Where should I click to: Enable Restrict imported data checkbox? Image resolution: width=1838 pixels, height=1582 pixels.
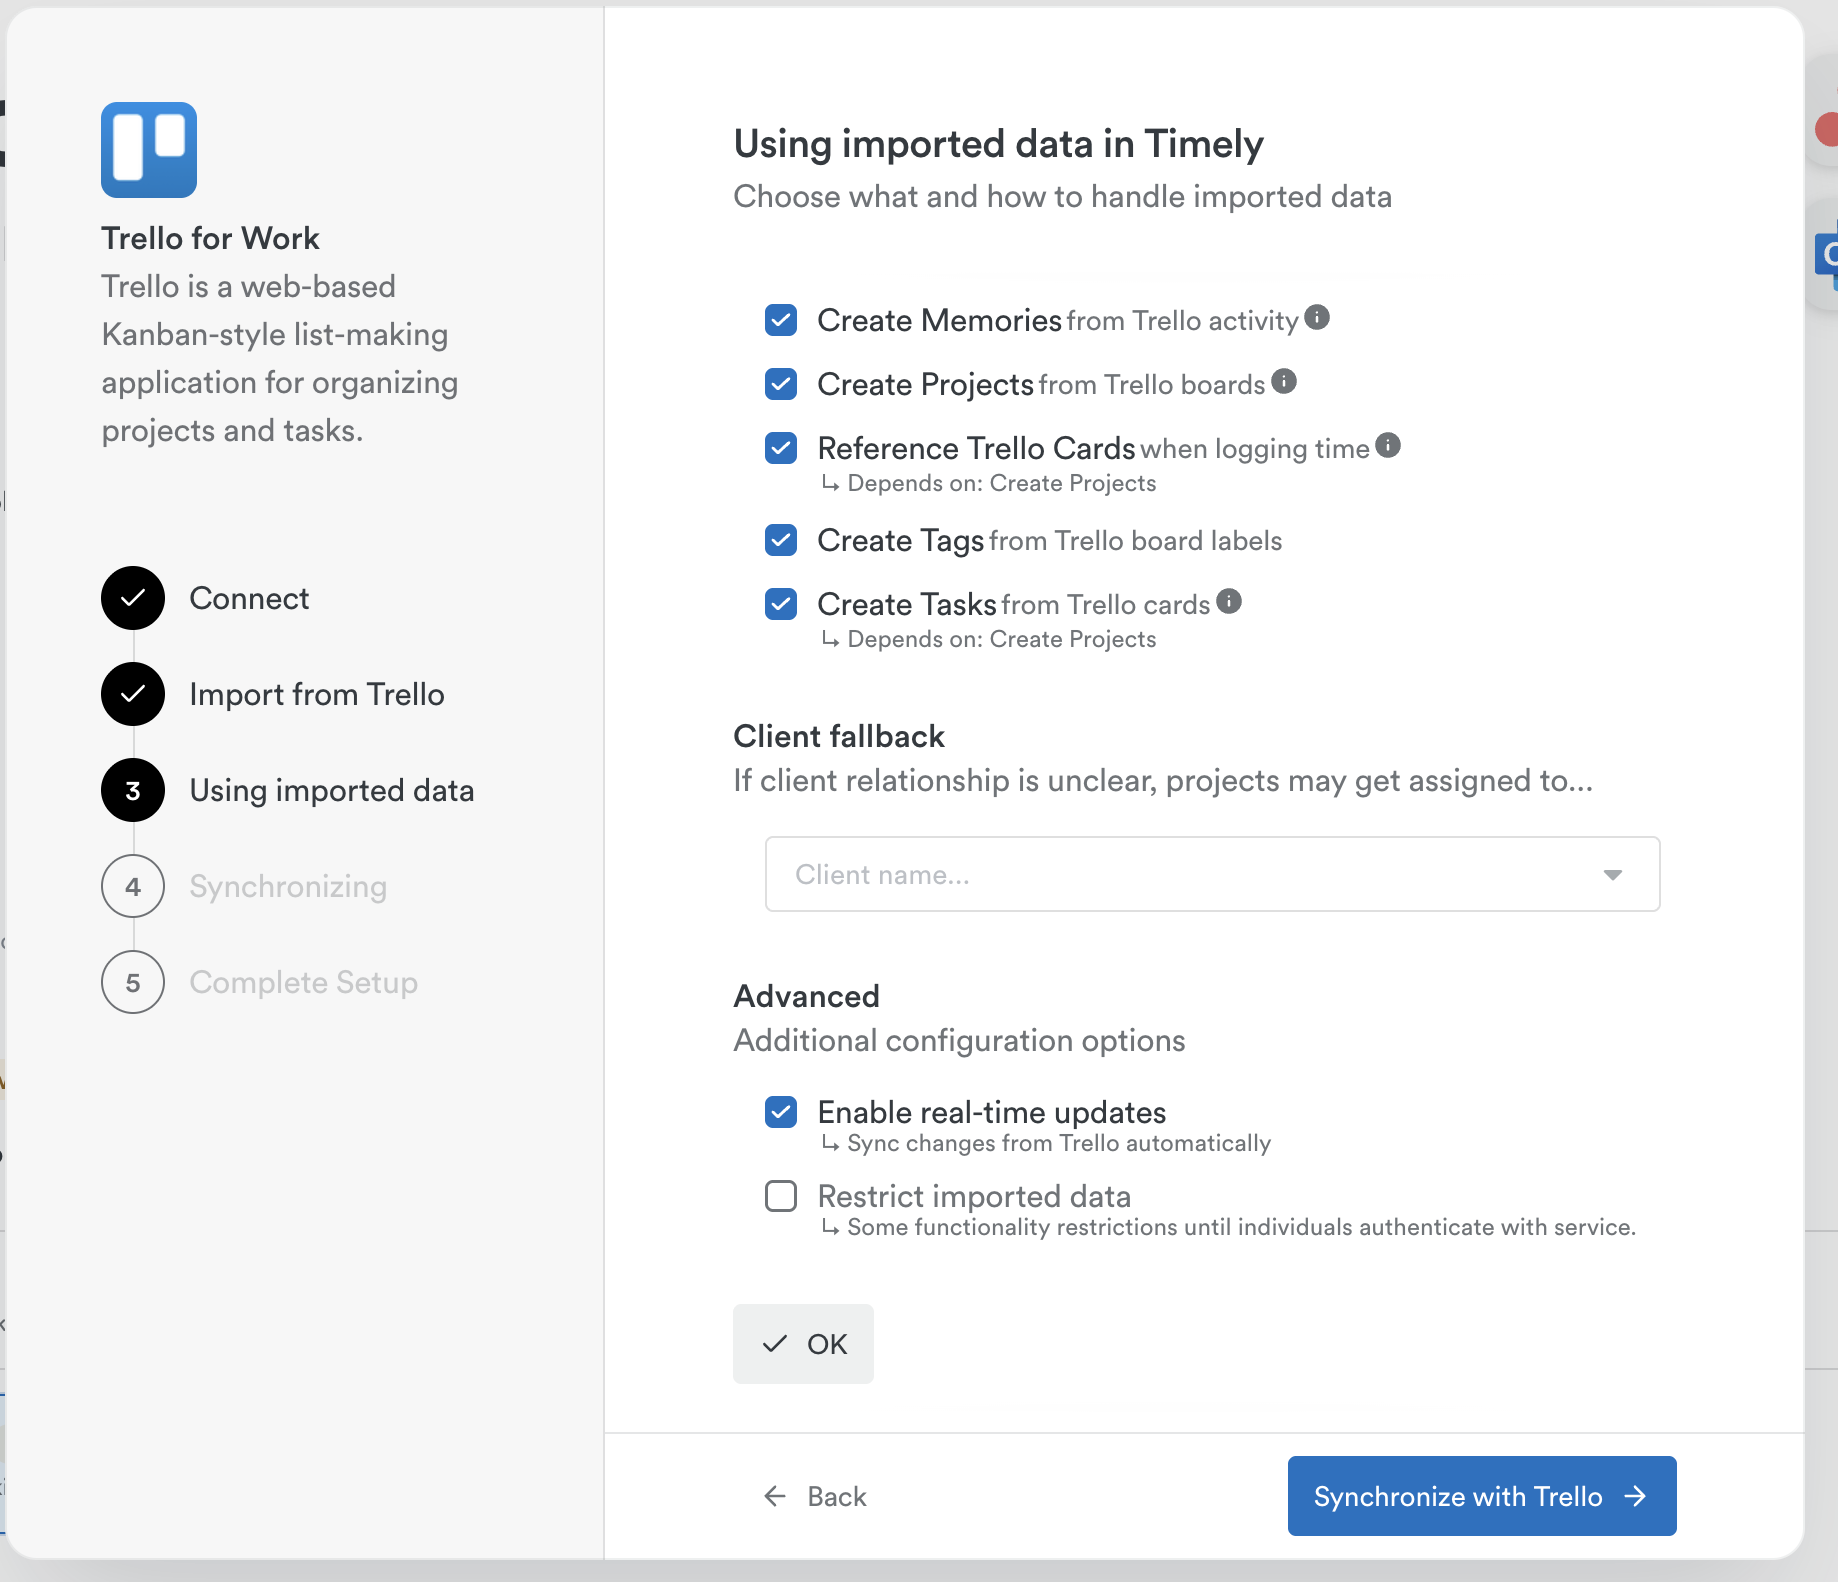click(x=781, y=1196)
